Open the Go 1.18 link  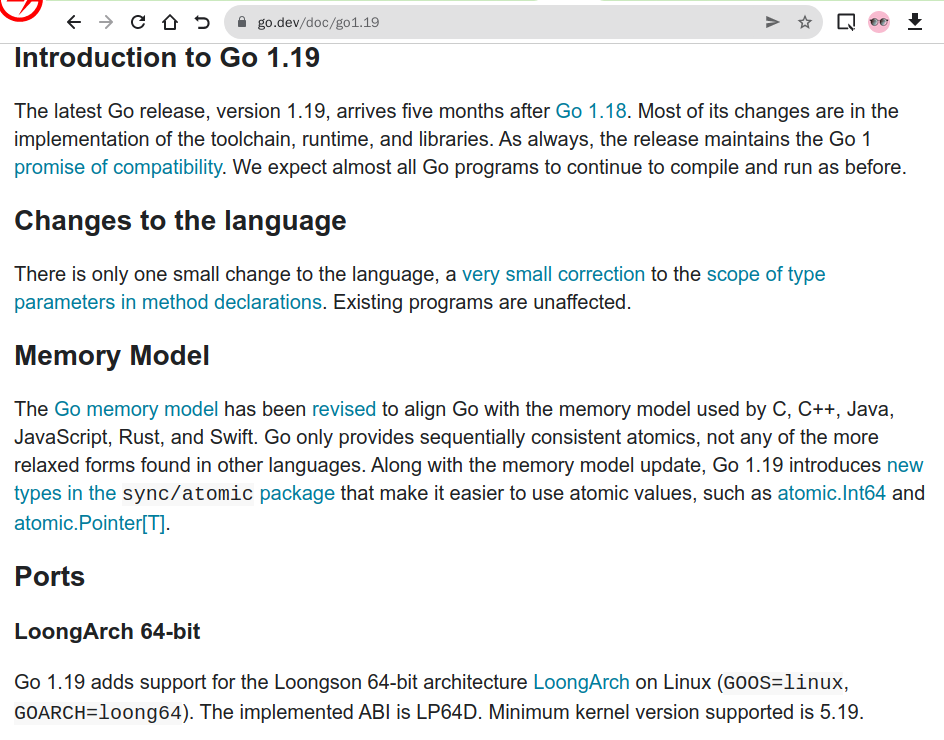591,111
